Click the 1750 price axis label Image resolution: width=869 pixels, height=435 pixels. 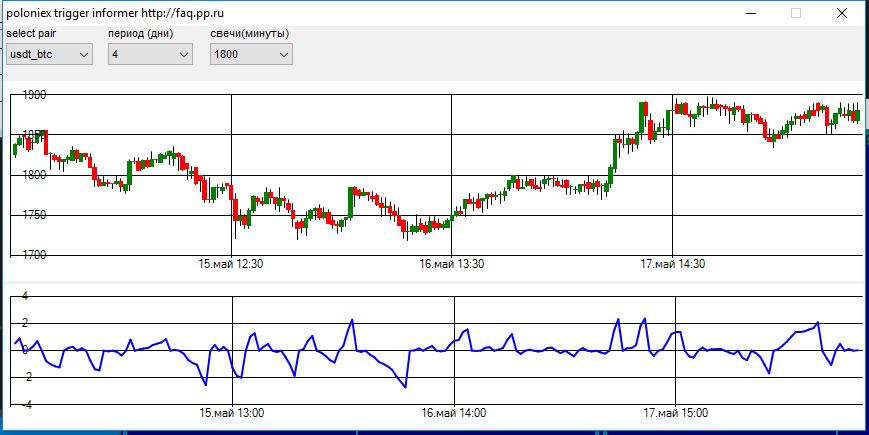point(34,215)
